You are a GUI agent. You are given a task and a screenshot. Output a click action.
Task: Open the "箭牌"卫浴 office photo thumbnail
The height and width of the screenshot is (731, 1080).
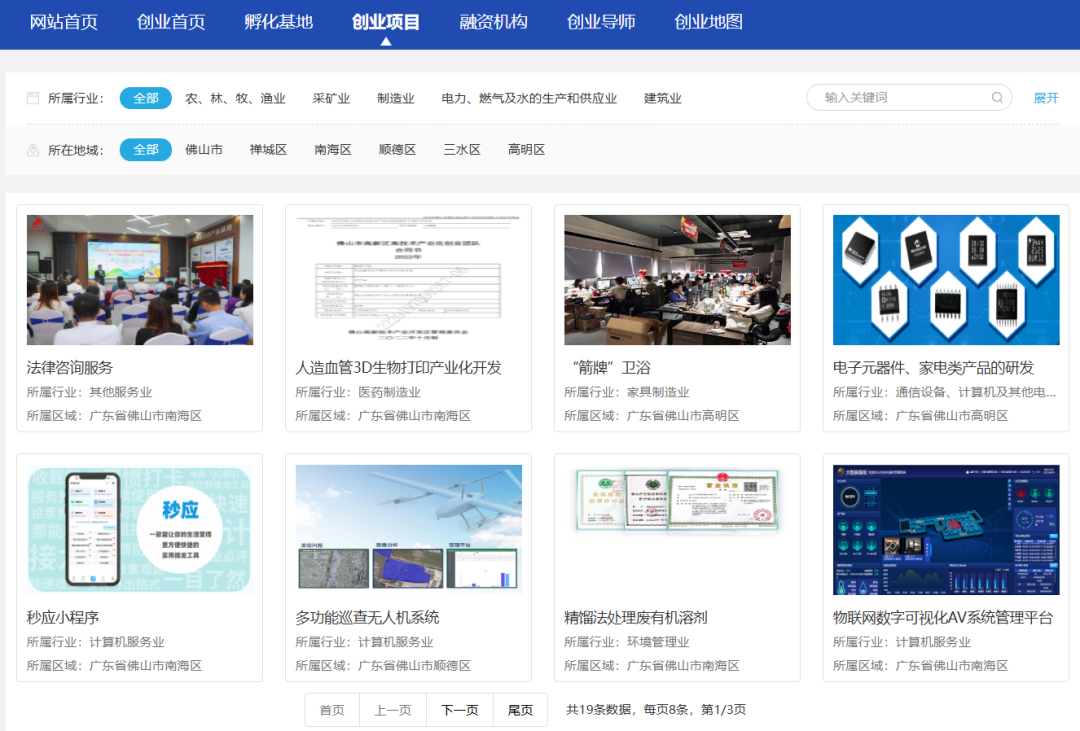(677, 280)
